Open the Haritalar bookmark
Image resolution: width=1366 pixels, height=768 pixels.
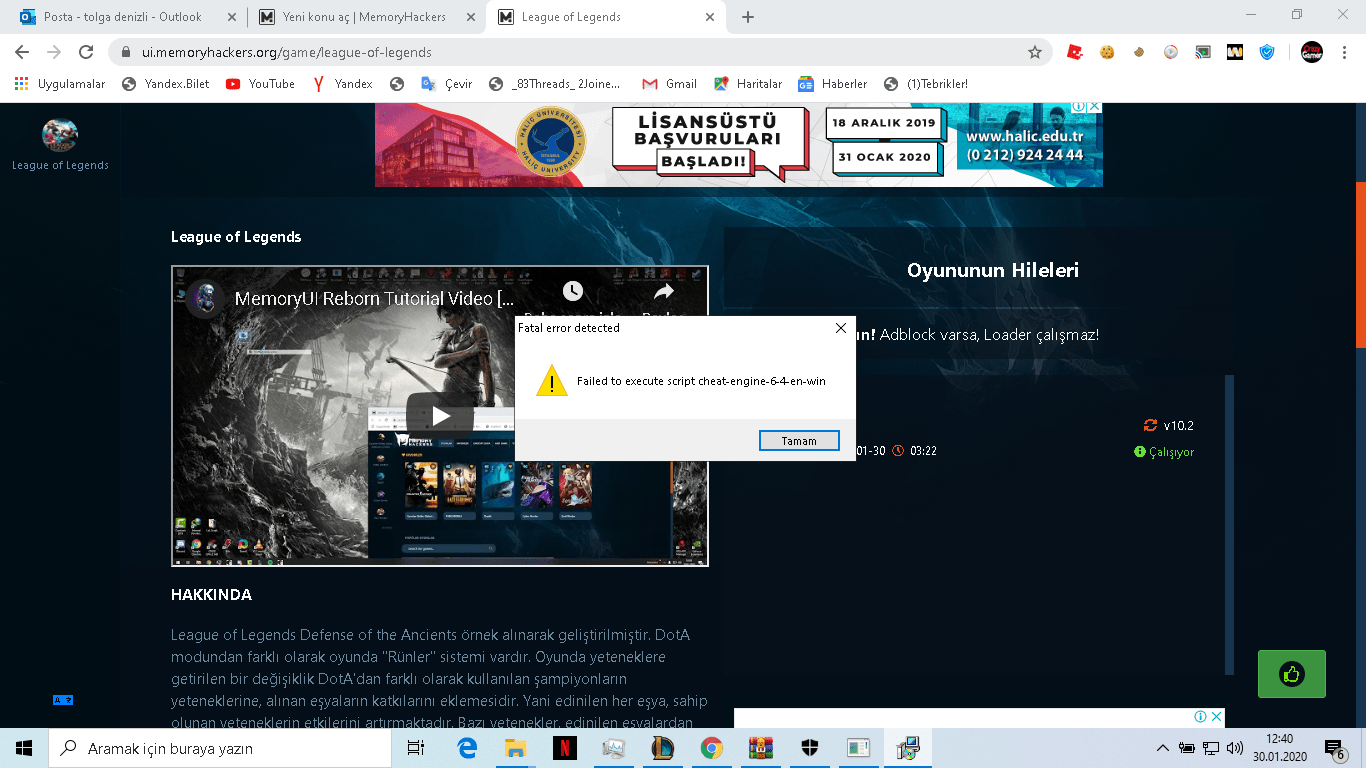pos(748,84)
